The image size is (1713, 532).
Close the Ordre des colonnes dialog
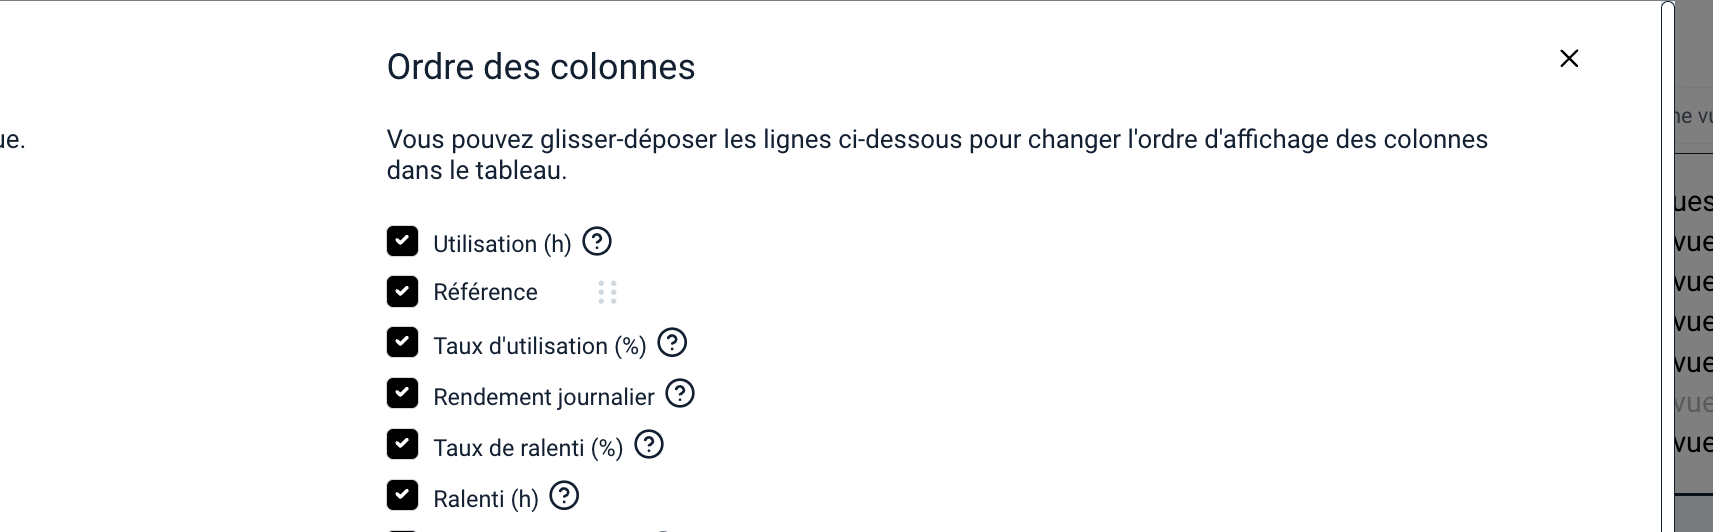1569,59
